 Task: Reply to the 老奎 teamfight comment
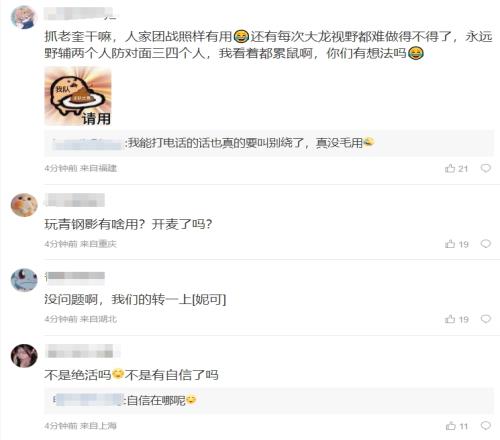pos(486,168)
